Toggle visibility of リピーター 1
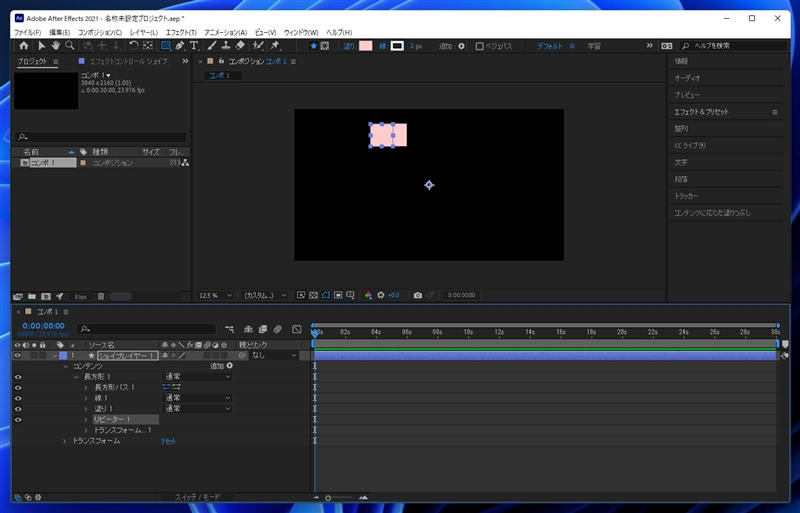The height and width of the screenshot is (513, 800). (x=18, y=419)
